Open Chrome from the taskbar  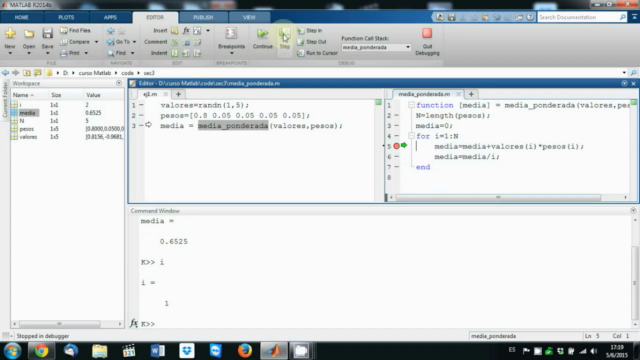[41, 351]
